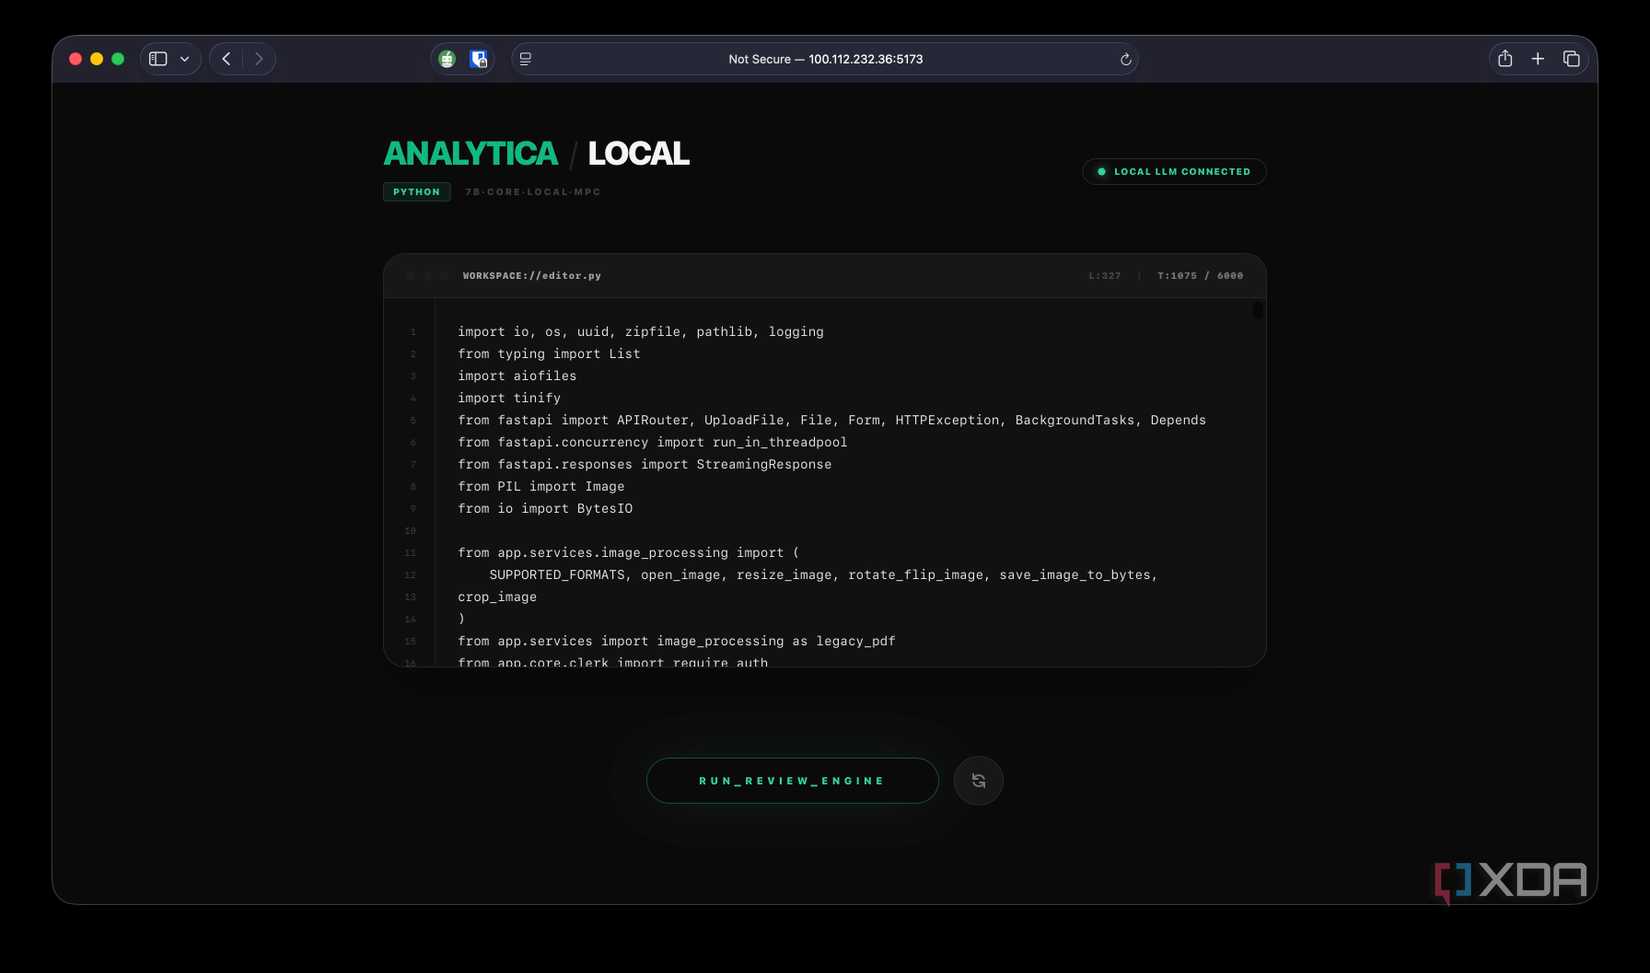Click the line starting with SUPPORTED_FORMATS

coord(823,575)
